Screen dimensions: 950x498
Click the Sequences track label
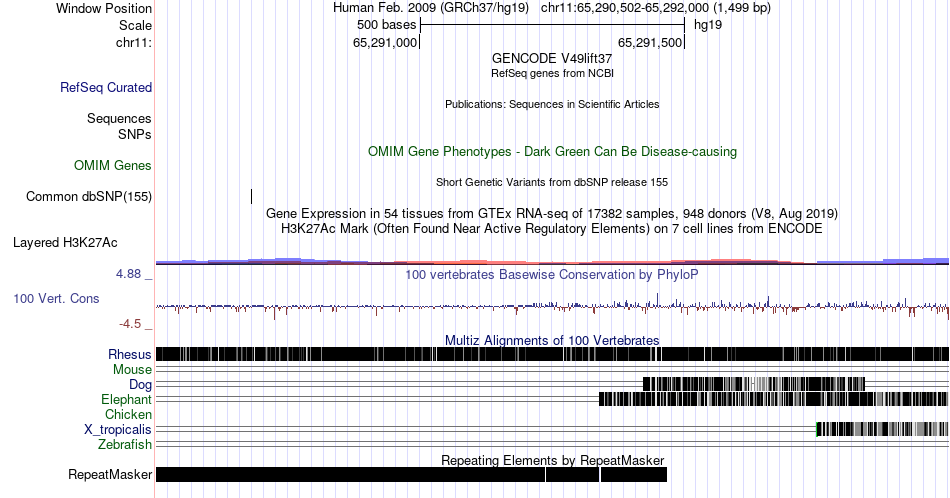119,118
